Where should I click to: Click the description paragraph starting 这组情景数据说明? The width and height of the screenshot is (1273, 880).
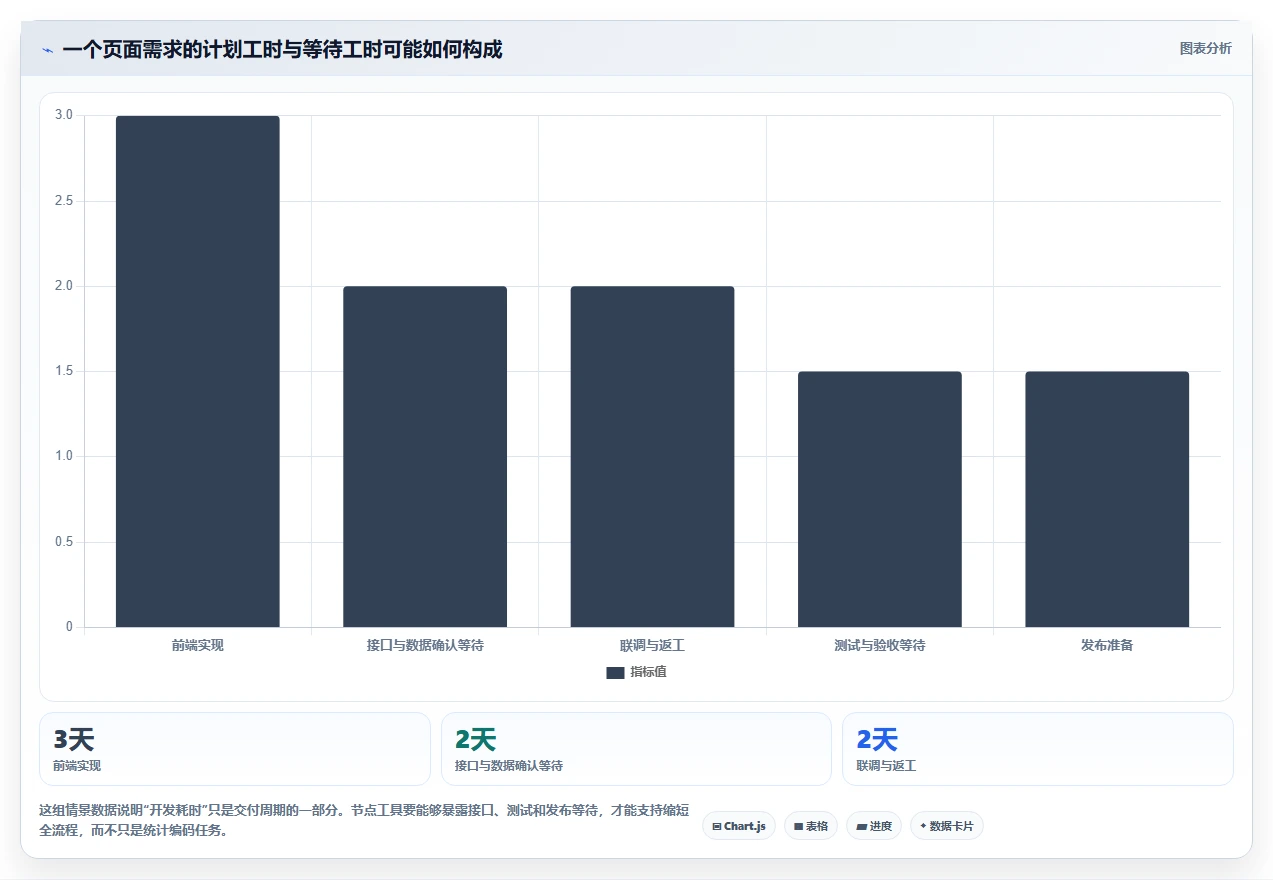[364, 820]
